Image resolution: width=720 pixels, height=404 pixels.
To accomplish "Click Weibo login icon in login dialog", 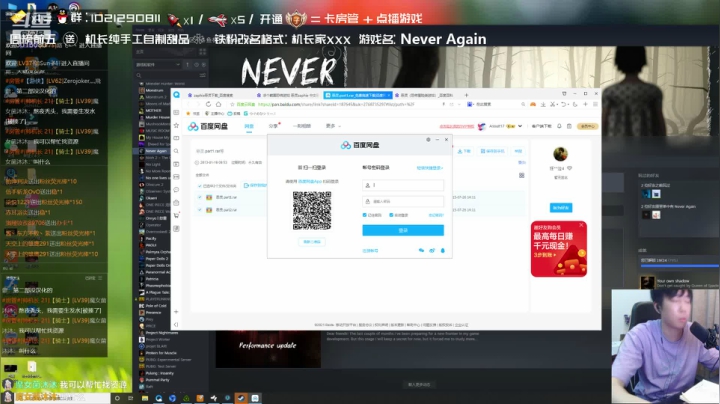I will [432, 251].
